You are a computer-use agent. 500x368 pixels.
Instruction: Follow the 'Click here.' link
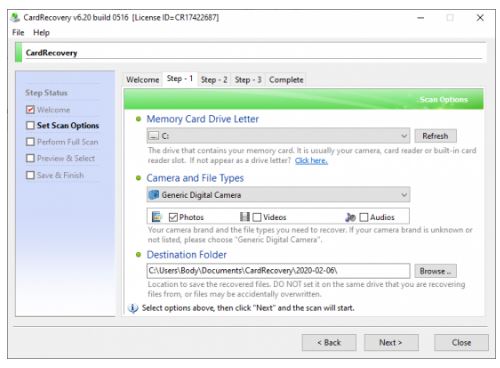pyautogui.click(x=311, y=161)
